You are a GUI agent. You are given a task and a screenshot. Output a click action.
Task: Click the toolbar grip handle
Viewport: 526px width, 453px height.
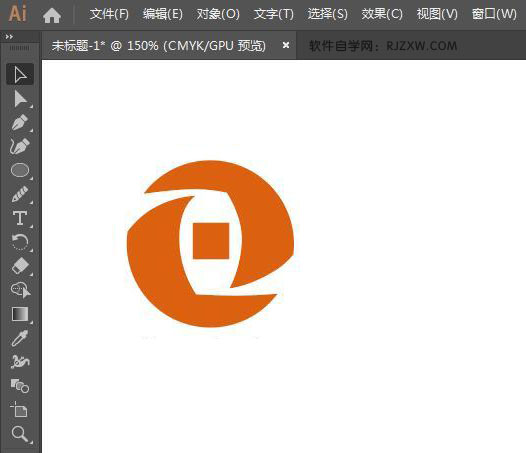19,49
